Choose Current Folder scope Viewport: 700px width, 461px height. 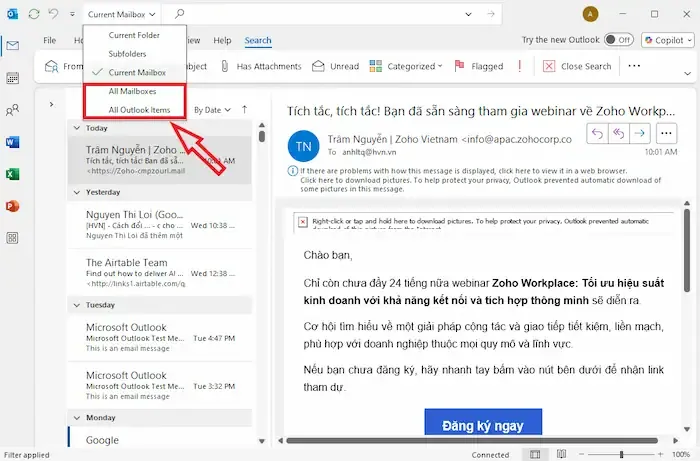point(134,35)
